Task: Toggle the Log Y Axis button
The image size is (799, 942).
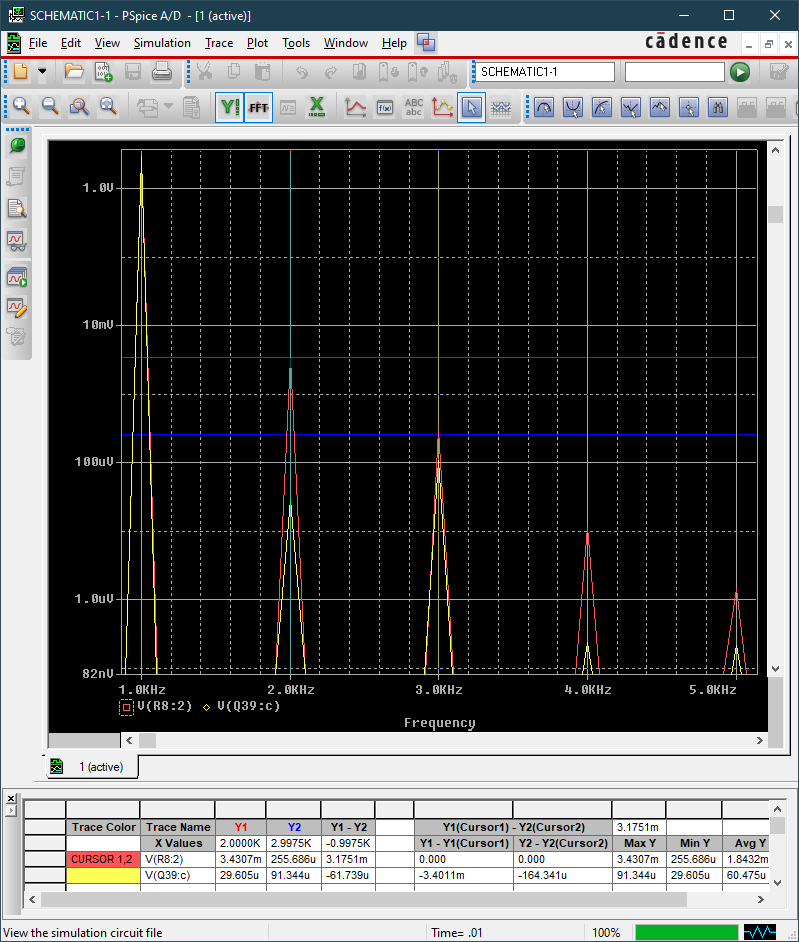Action: click(x=230, y=107)
